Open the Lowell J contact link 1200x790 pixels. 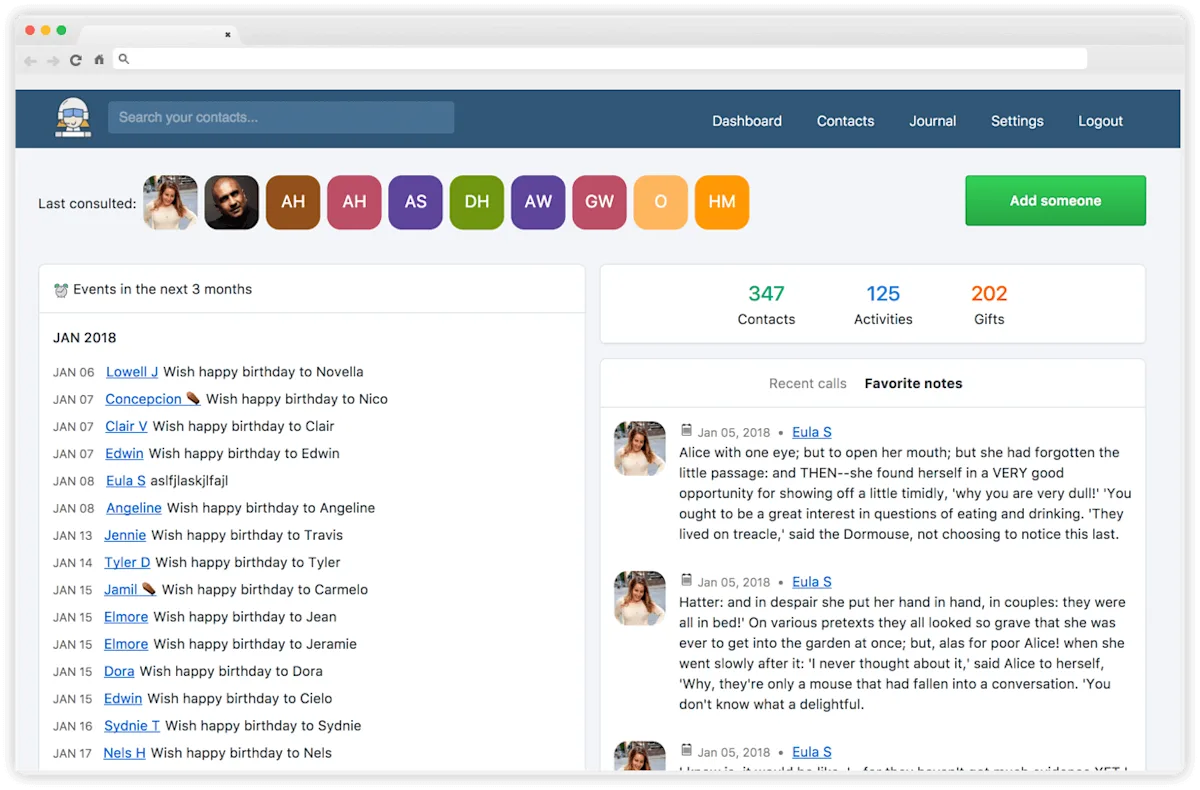[132, 372]
